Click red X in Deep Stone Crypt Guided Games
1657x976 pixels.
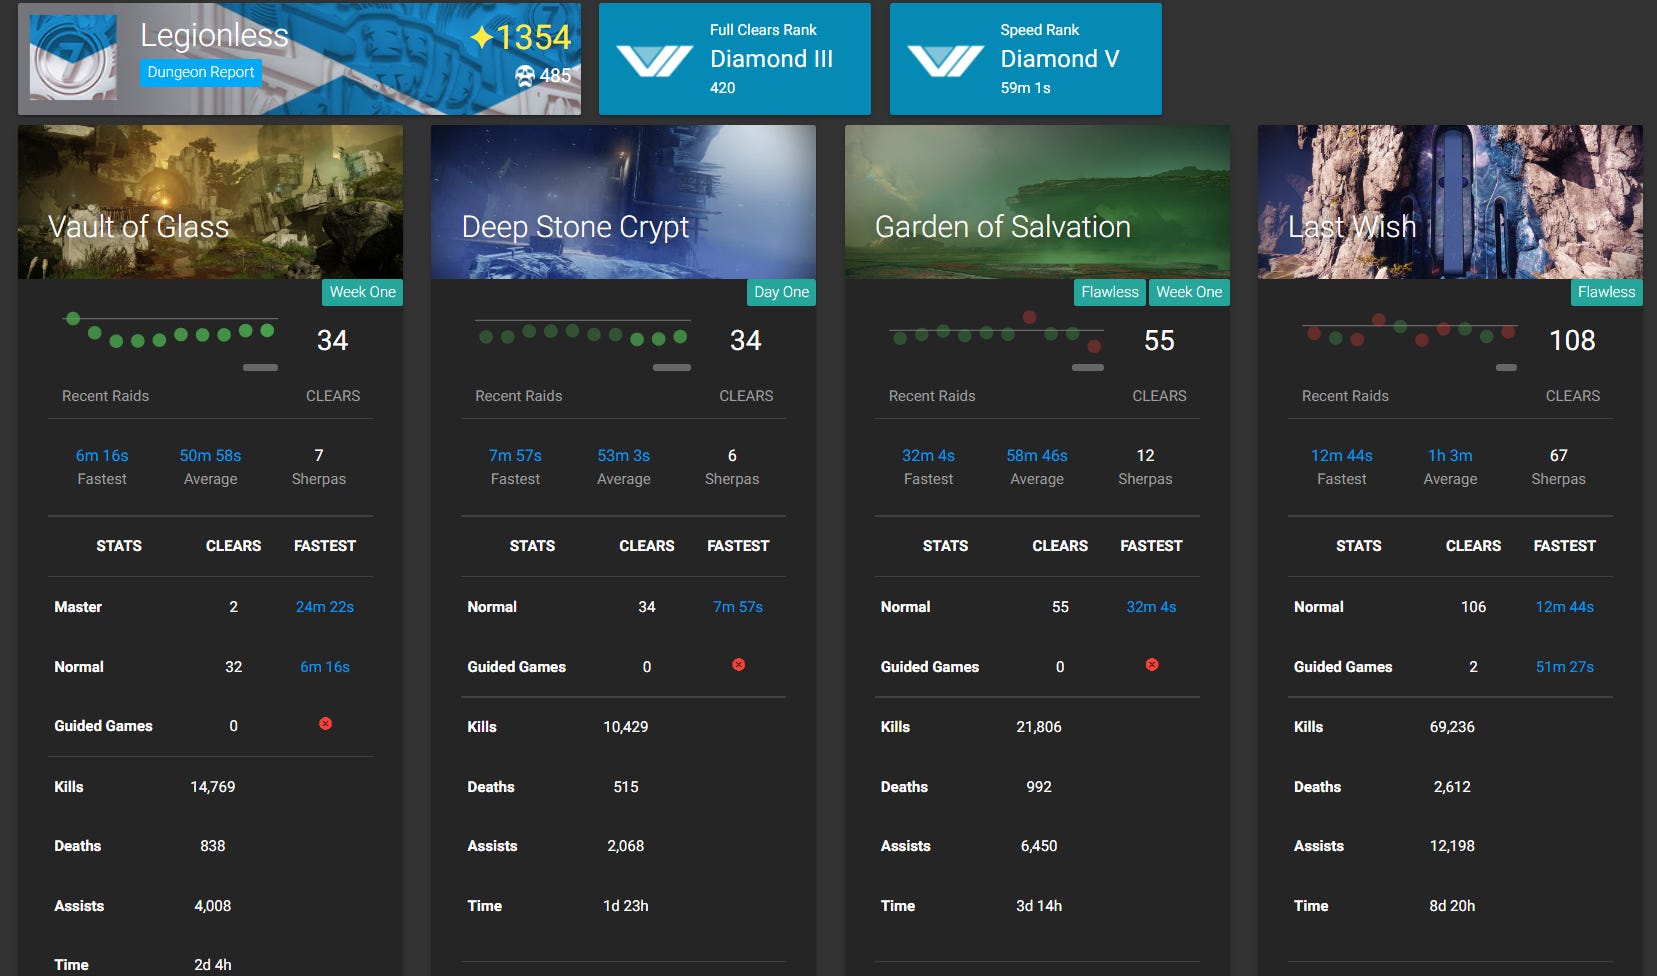(739, 665)
